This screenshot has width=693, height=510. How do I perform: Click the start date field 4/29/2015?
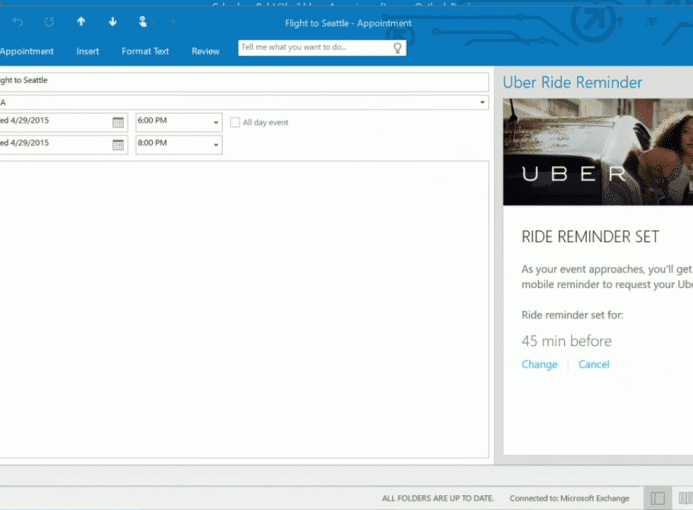point(64,122)
